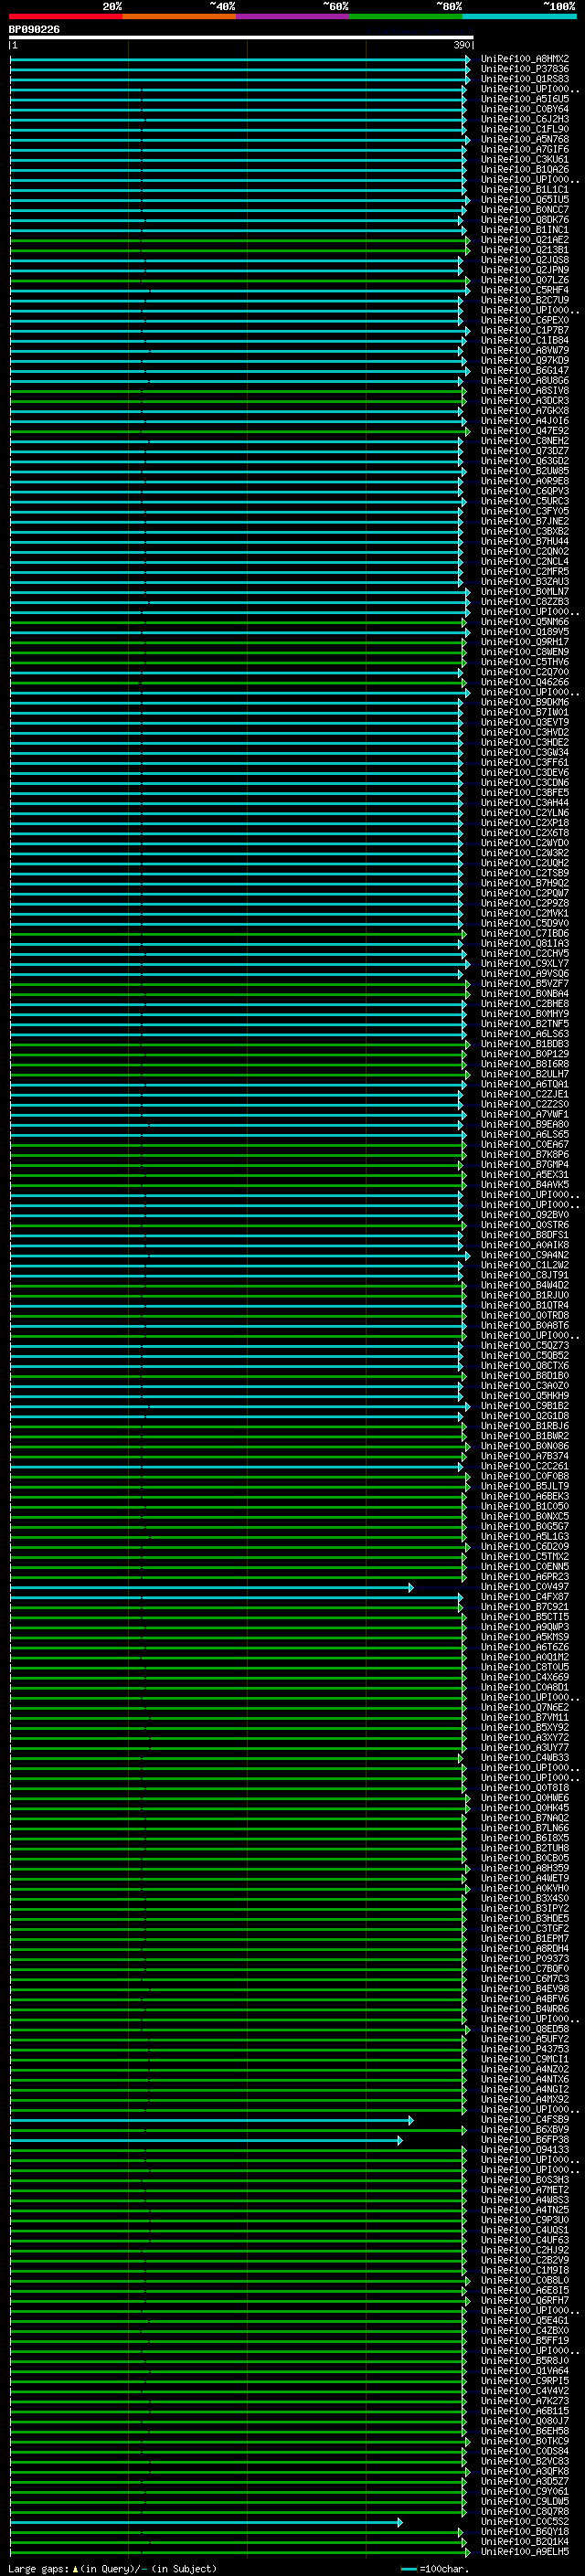
Task: Open hit UniRef100_A5I6U5
Action: point(525,99)
